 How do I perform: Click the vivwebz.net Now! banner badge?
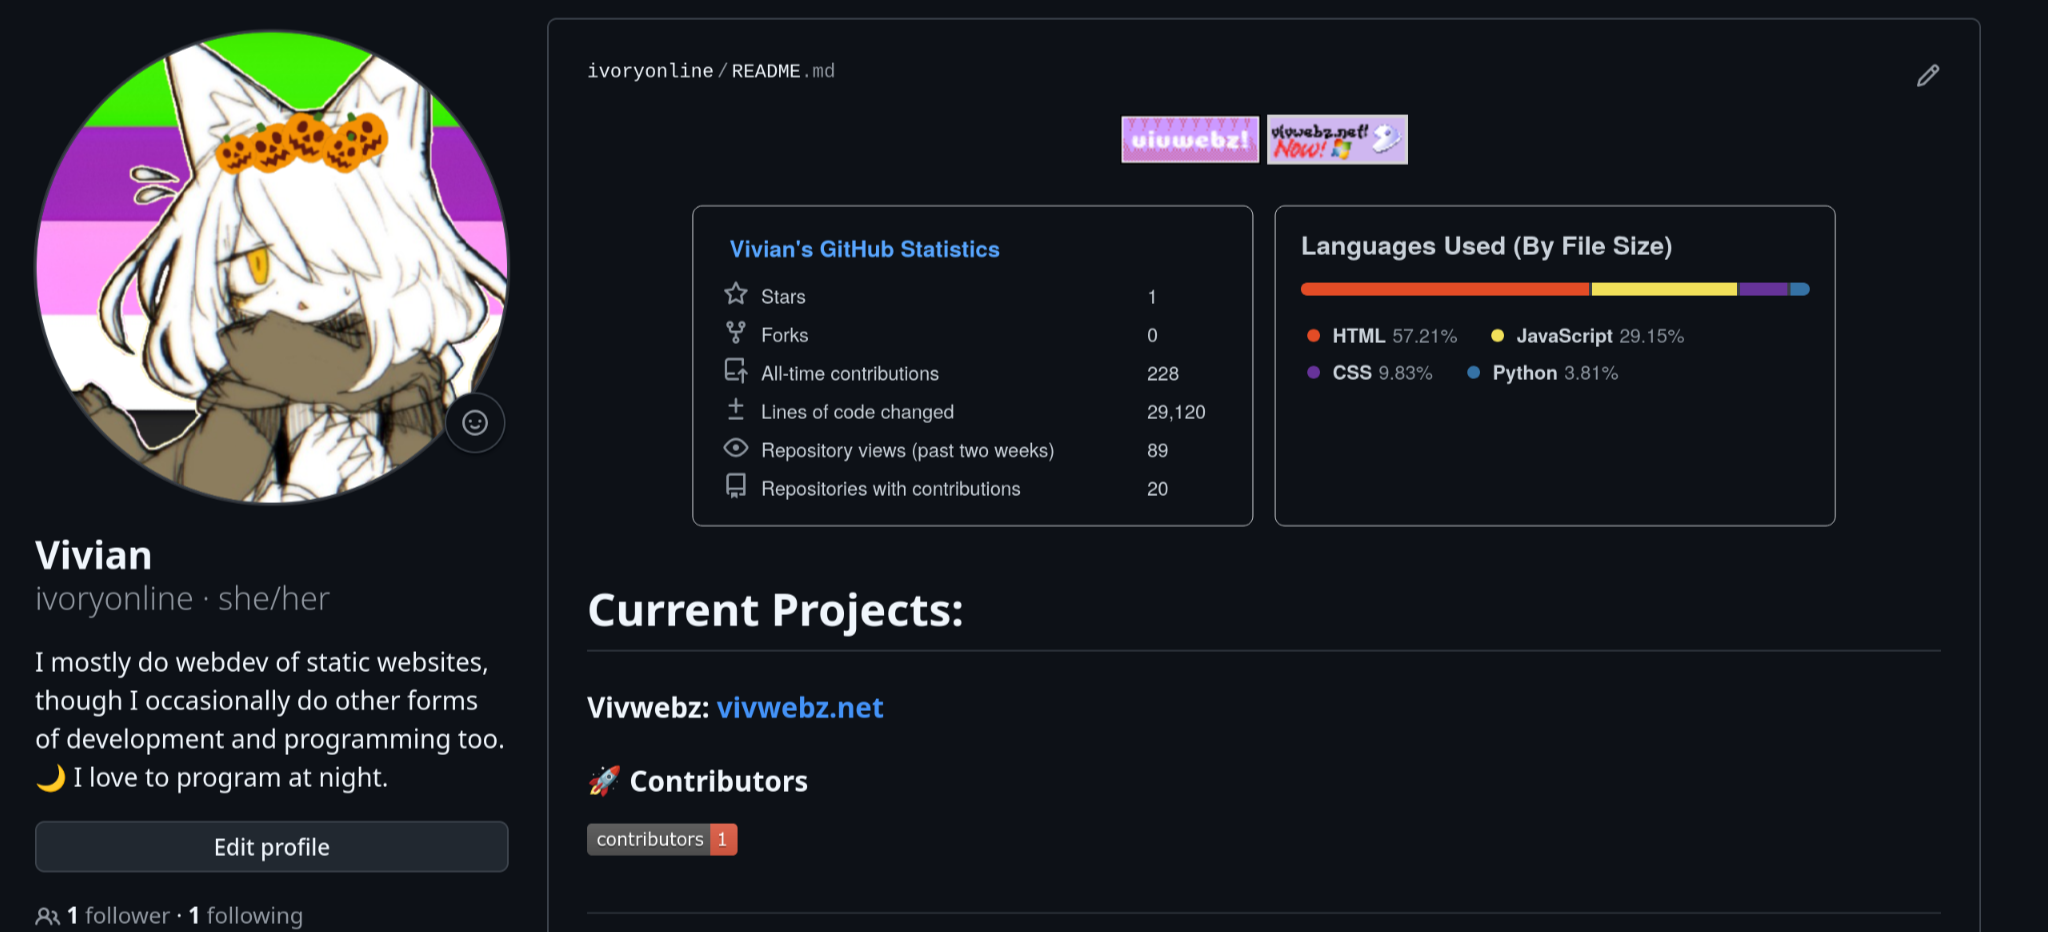[x=1337, y=139]
